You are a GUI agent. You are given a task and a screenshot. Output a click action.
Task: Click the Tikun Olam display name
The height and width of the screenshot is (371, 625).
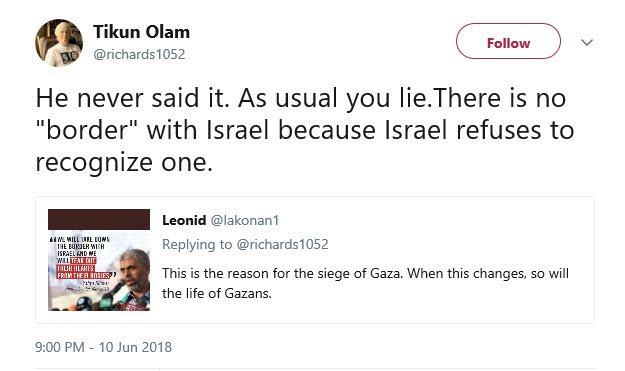pos(142,32)
